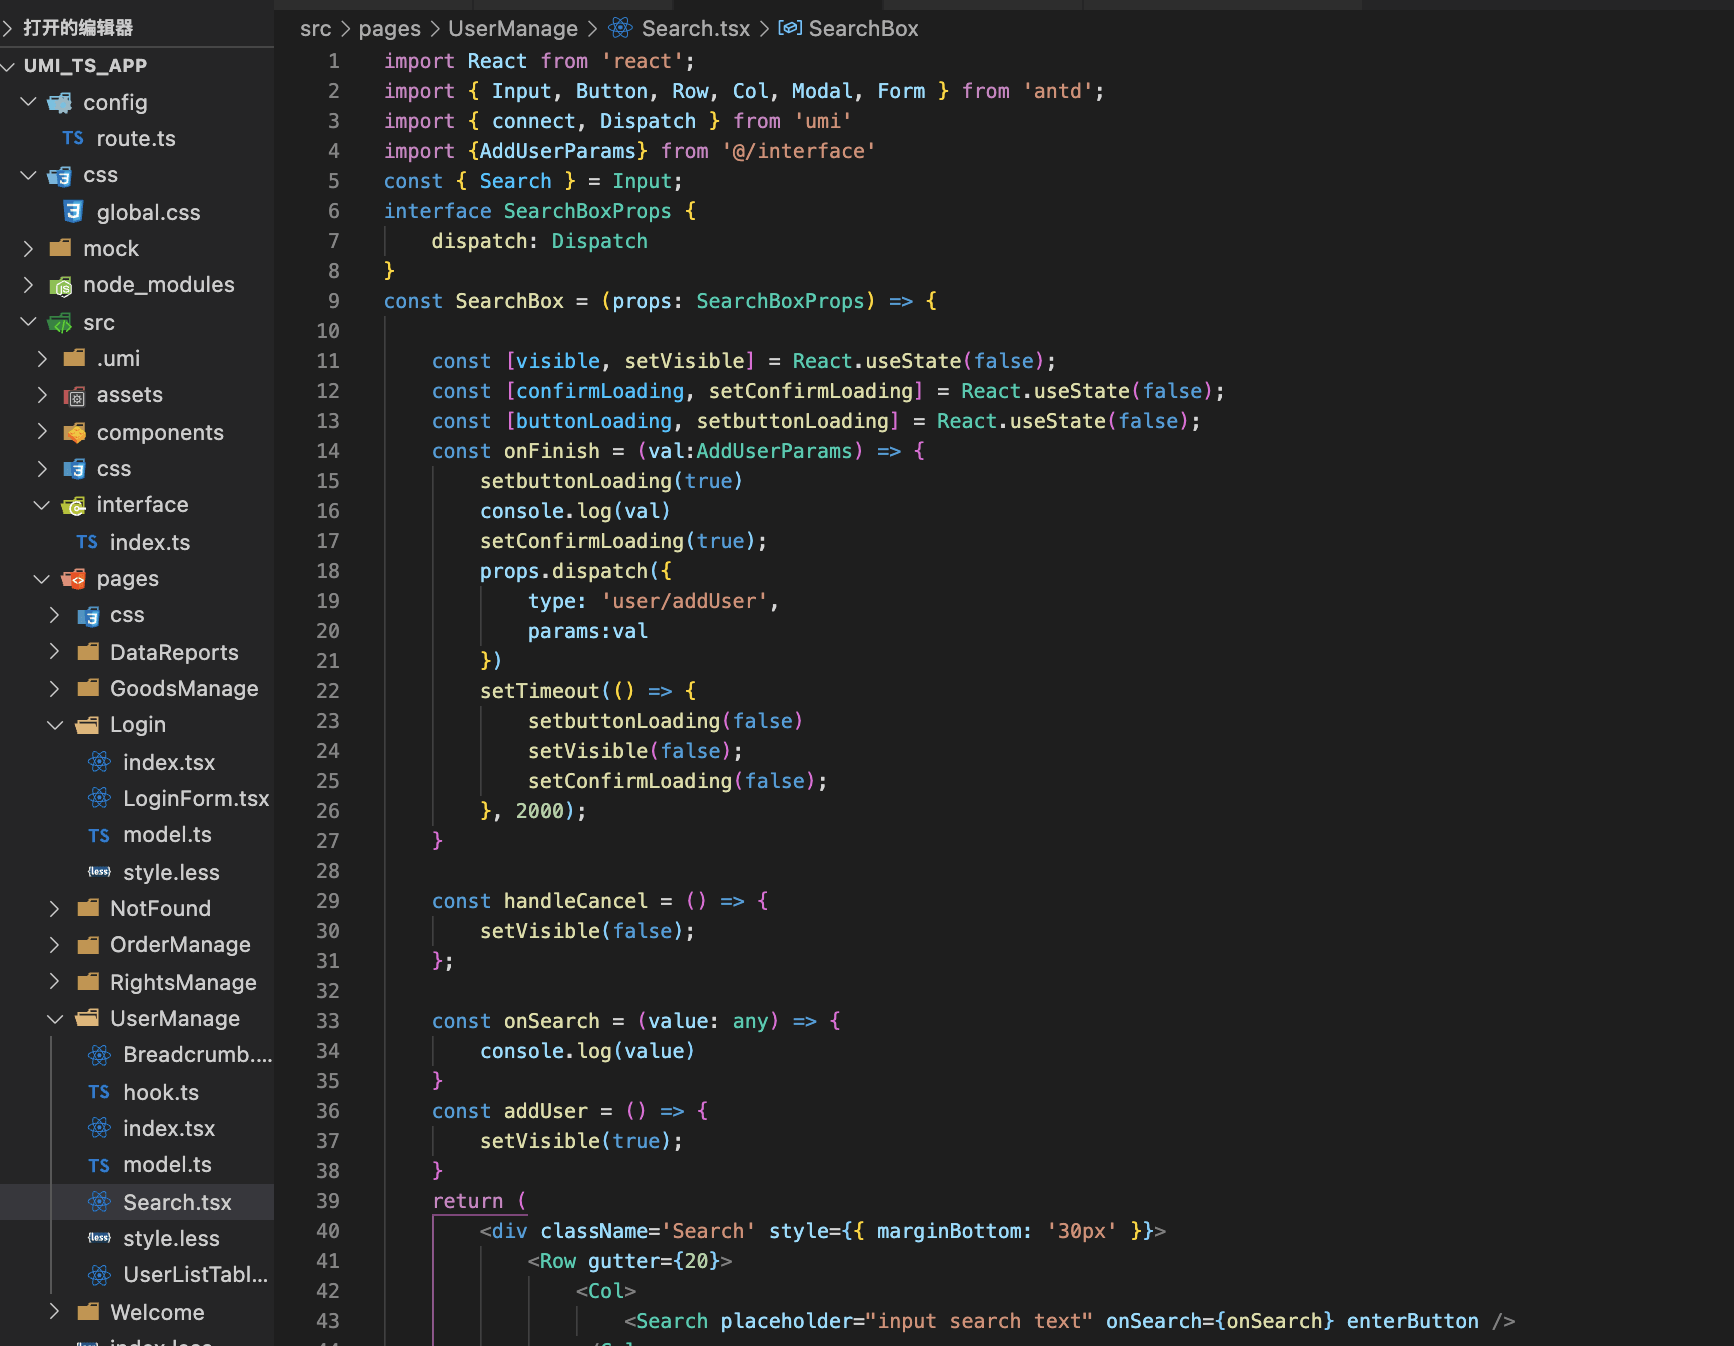Click the open UserManage folder icon
The width and height of the screenshot is (1734, 1346).
[x=88, y=1018]
